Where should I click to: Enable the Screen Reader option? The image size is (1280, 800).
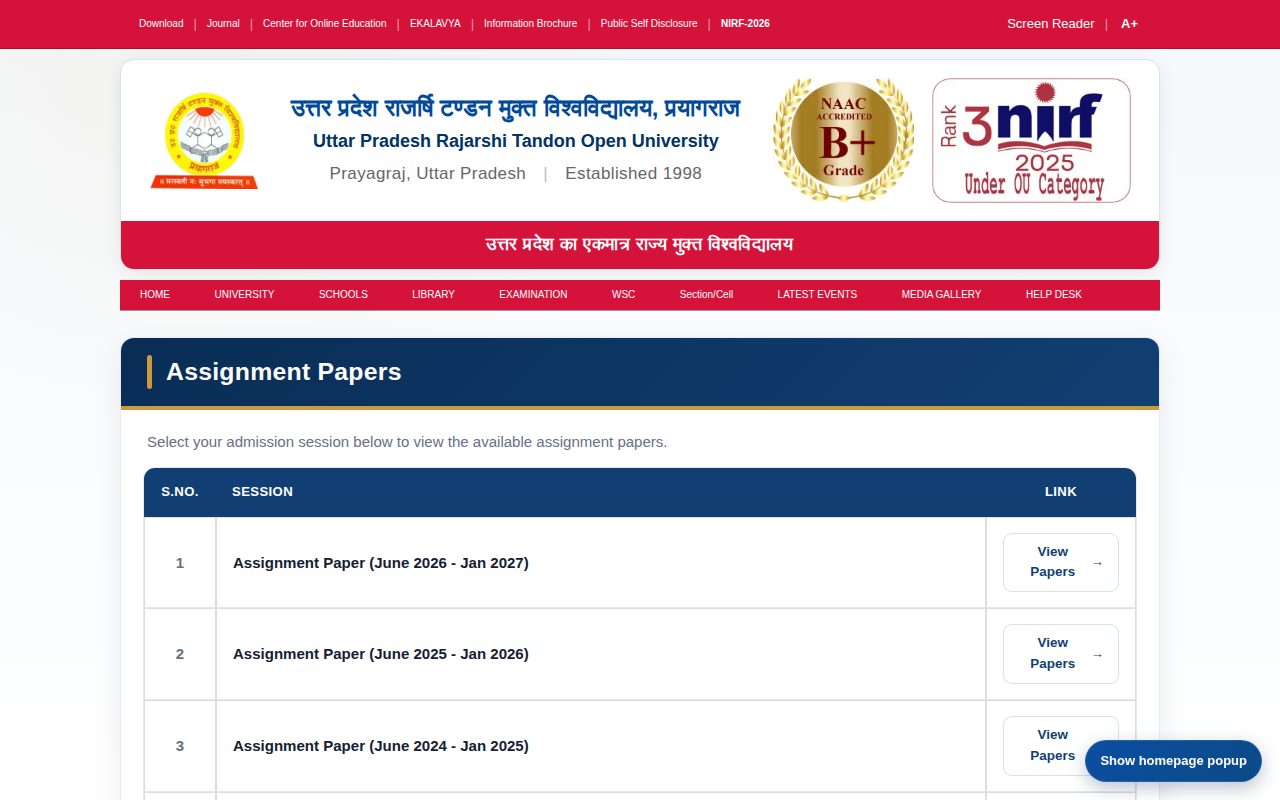point(1050,23)
